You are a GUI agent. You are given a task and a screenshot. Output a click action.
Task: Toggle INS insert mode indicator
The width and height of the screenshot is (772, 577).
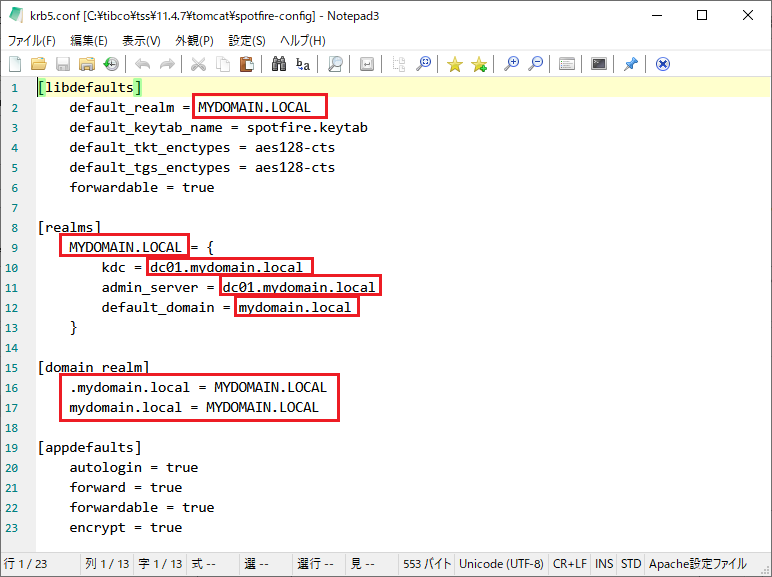click(604, 564)
